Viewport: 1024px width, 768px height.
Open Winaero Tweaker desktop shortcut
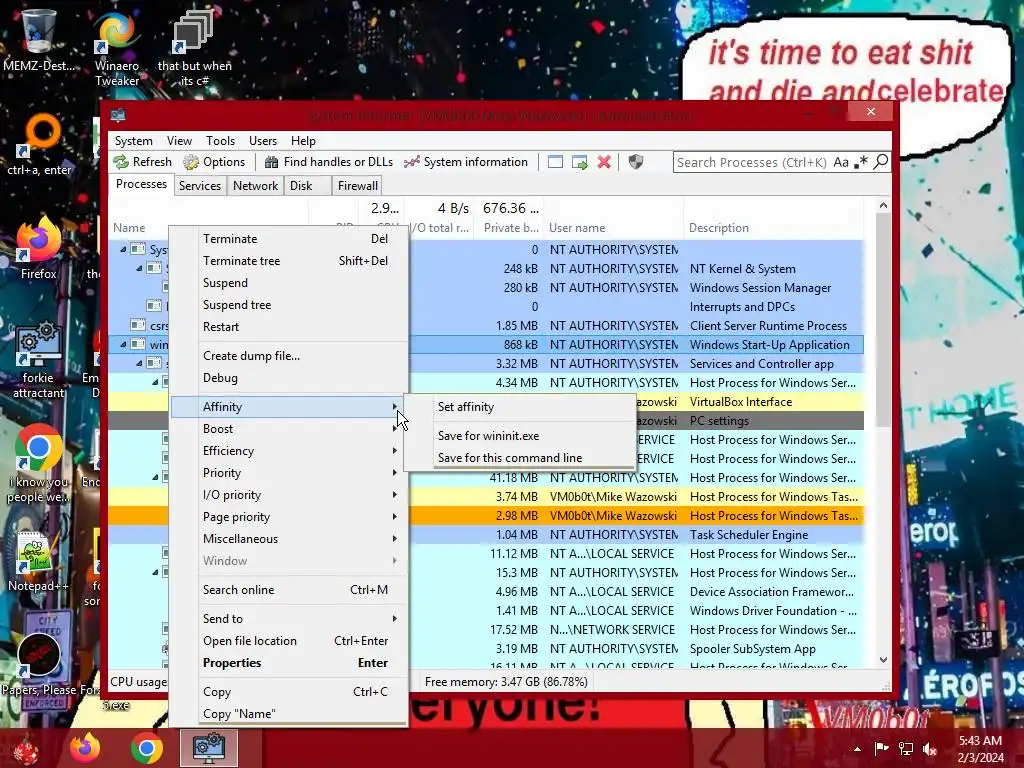coord(117,50)
